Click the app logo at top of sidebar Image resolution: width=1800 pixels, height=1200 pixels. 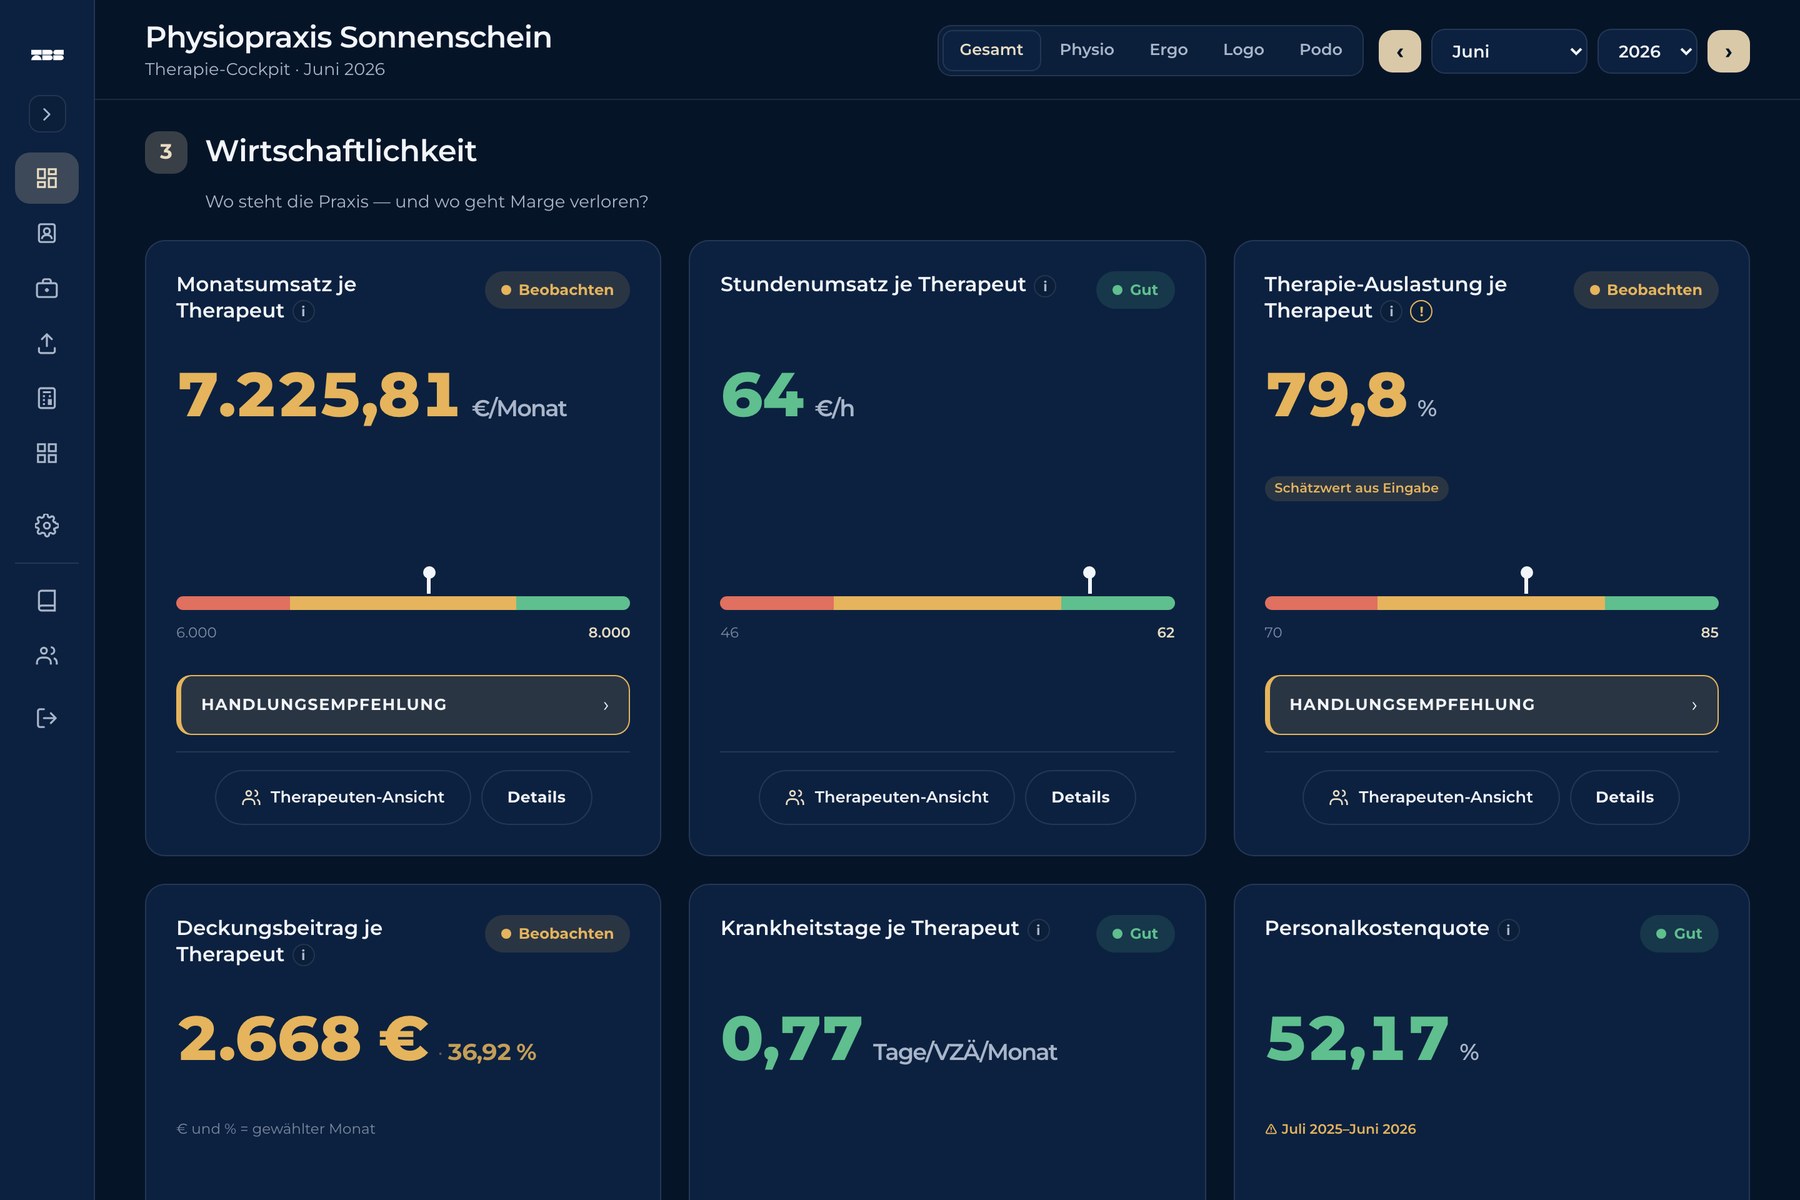[47, 55]
